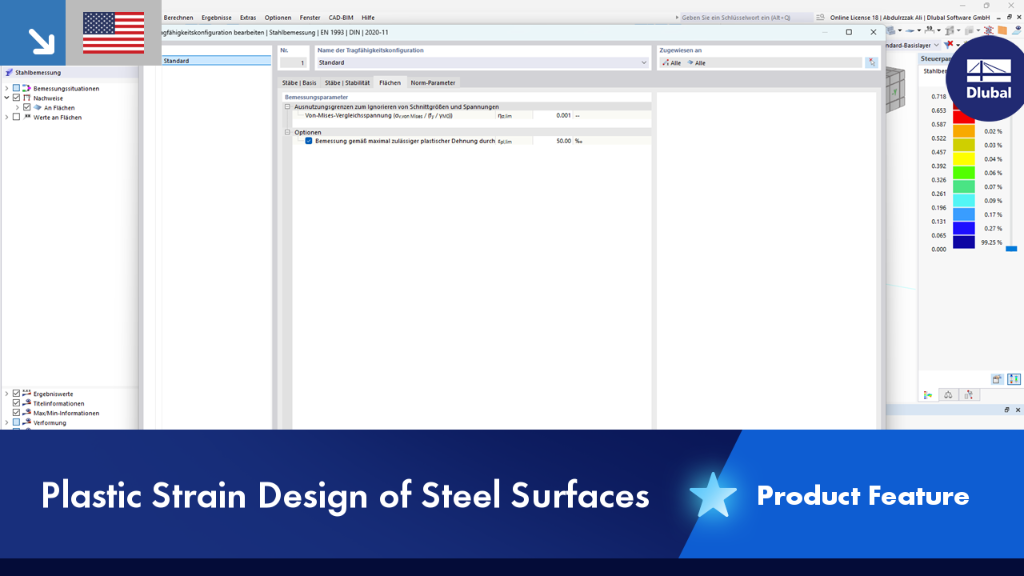Viewport: 1024px width, 576px height.
Task: Click the panel options icon above control panel tabs
Action: (x=997, y=379)
